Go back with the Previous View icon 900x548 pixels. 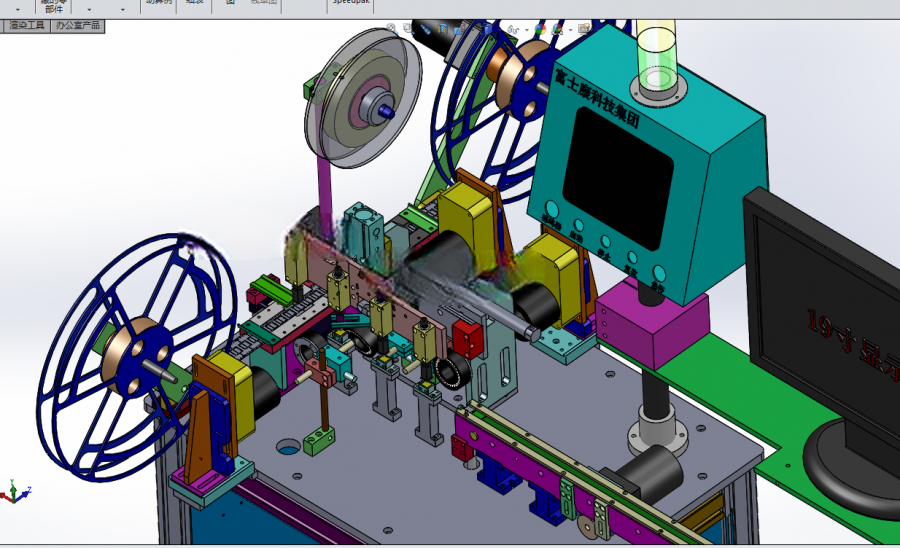(426, 29)
